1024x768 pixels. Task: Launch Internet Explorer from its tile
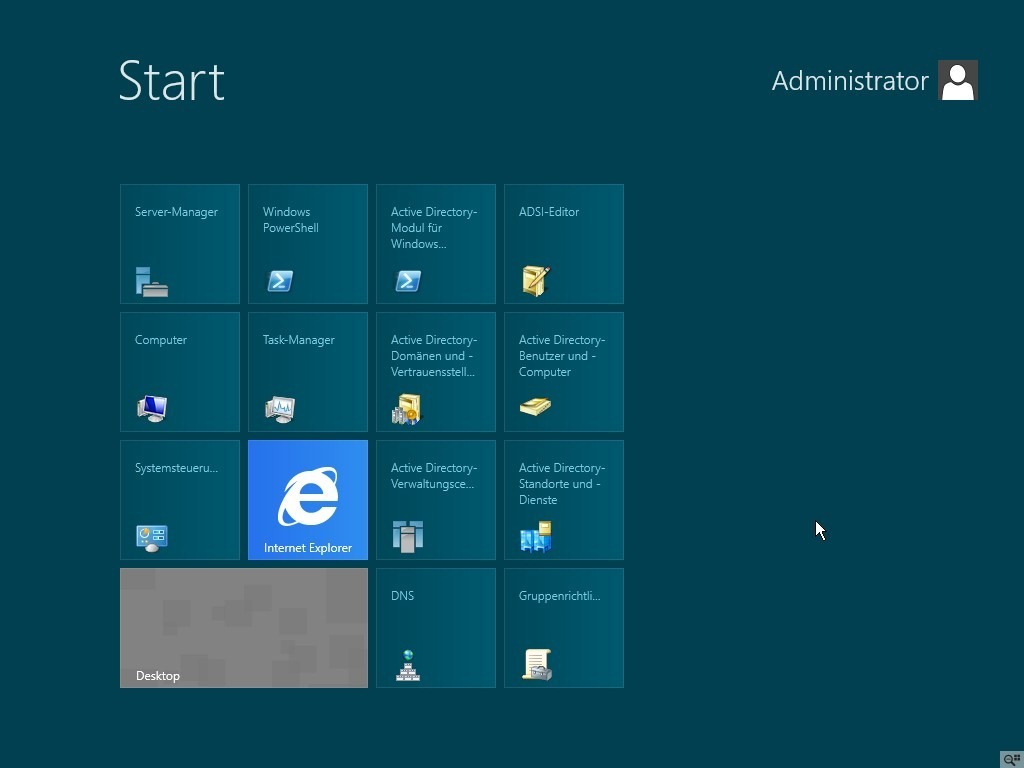pyautogui.click(x=308, y=500)
